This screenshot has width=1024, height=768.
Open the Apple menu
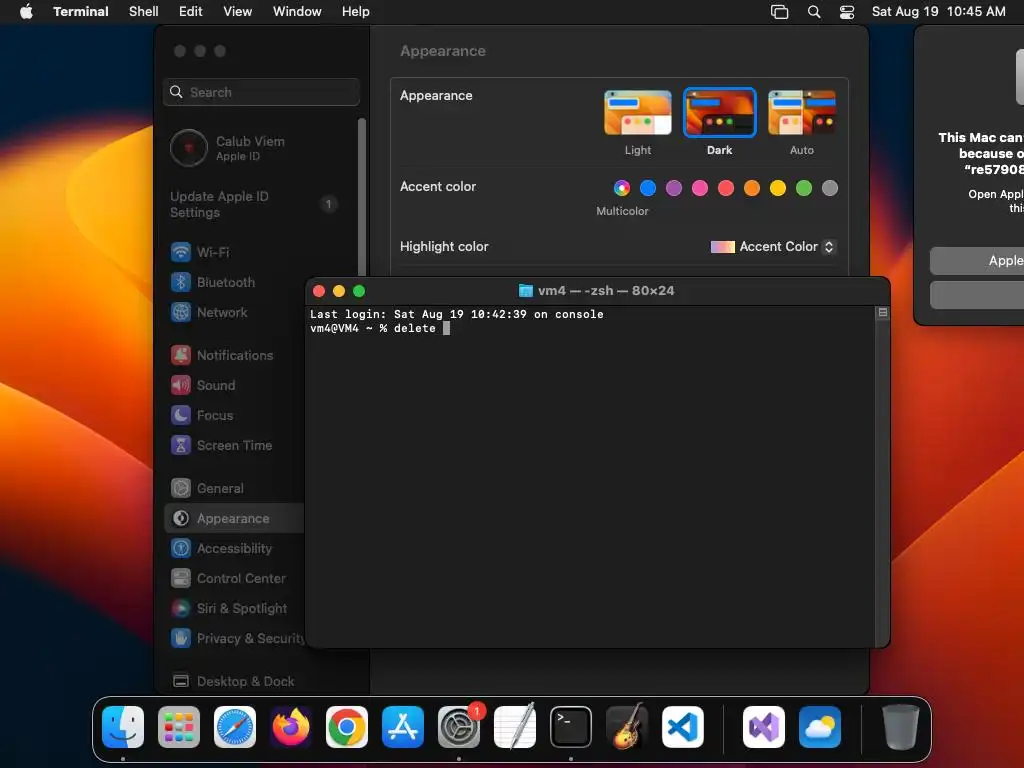click(26, 11)
